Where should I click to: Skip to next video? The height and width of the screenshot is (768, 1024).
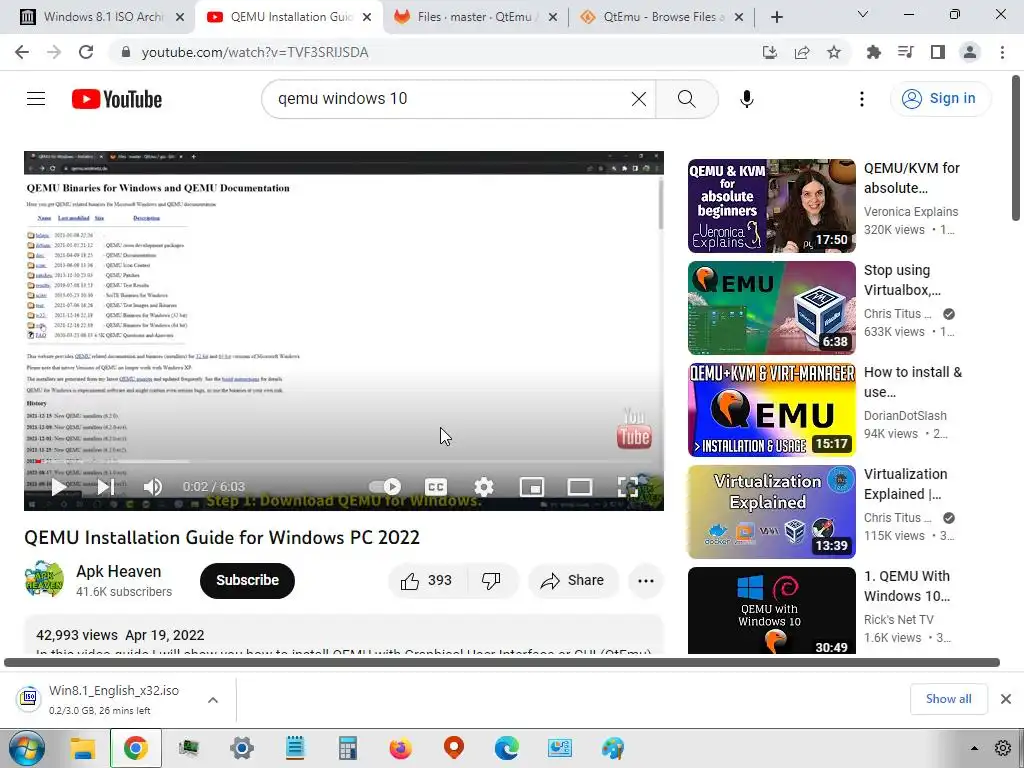(105, 487)
